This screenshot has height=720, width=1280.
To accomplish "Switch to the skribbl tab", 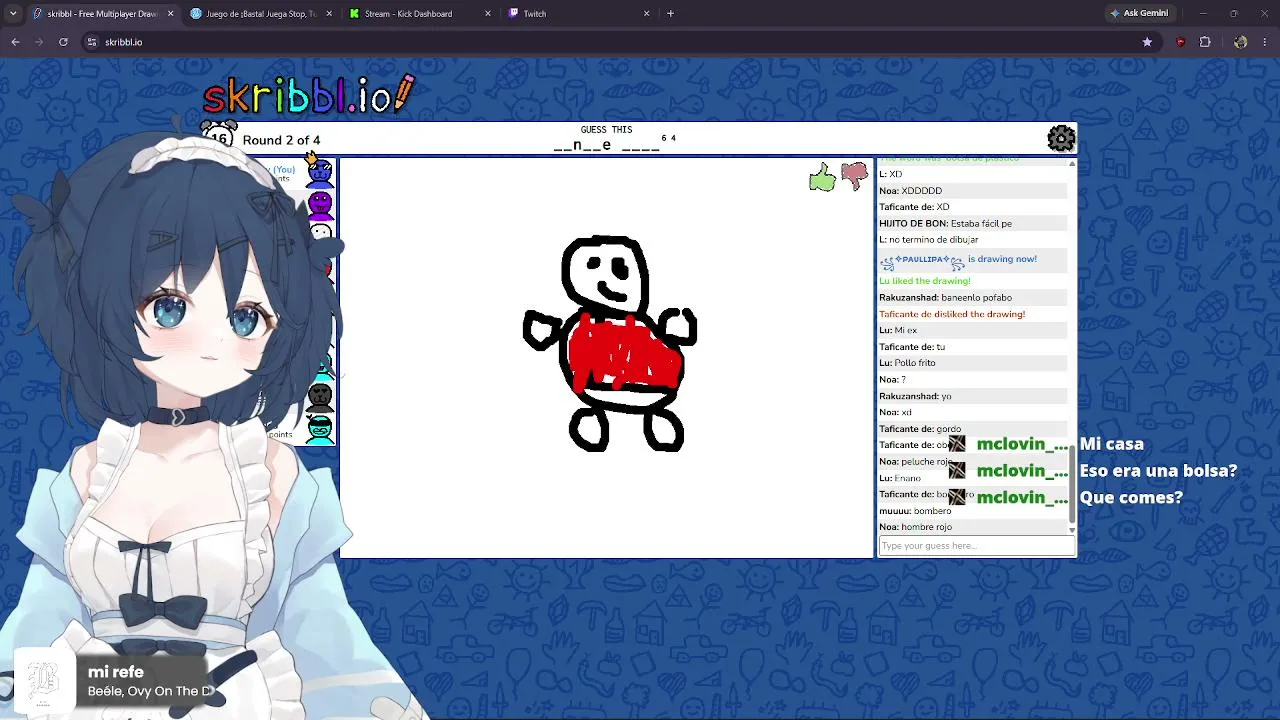I will click(102, 13).
